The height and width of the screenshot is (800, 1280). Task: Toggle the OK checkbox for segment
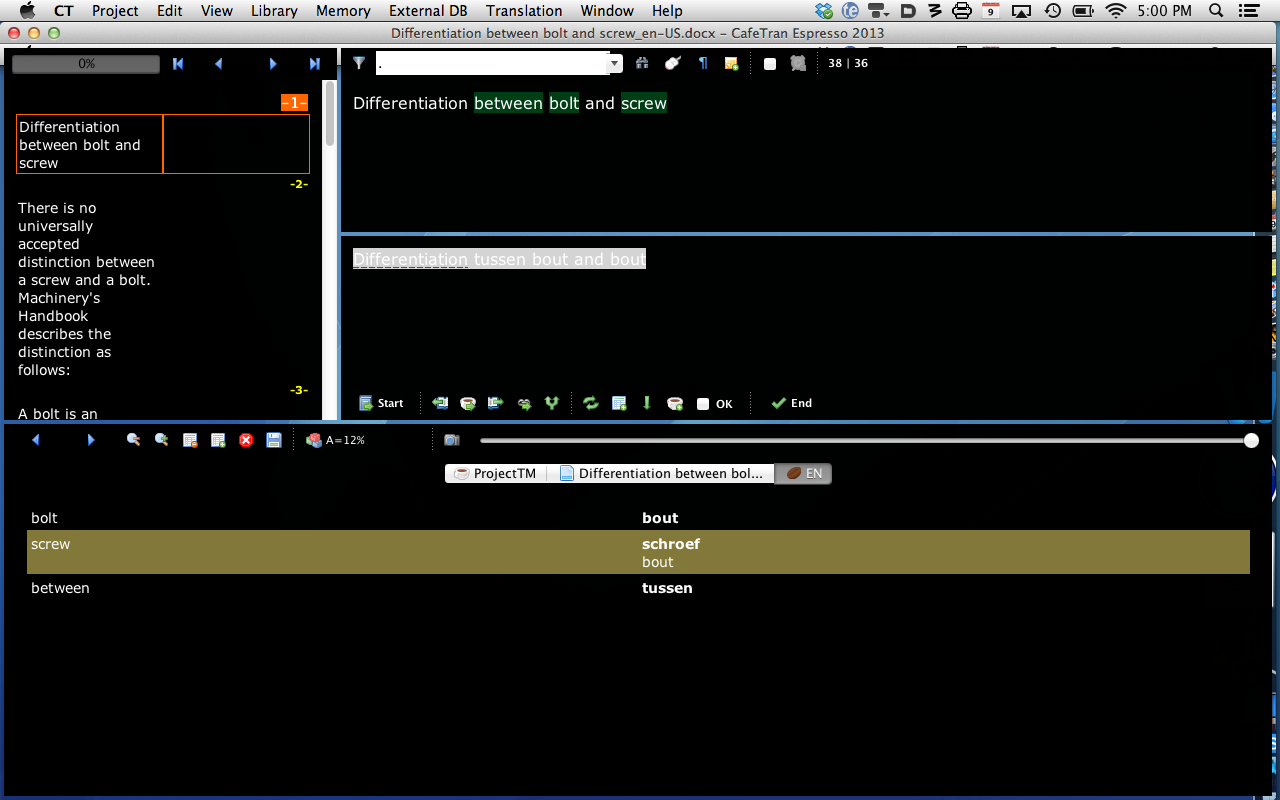point(703,404)
